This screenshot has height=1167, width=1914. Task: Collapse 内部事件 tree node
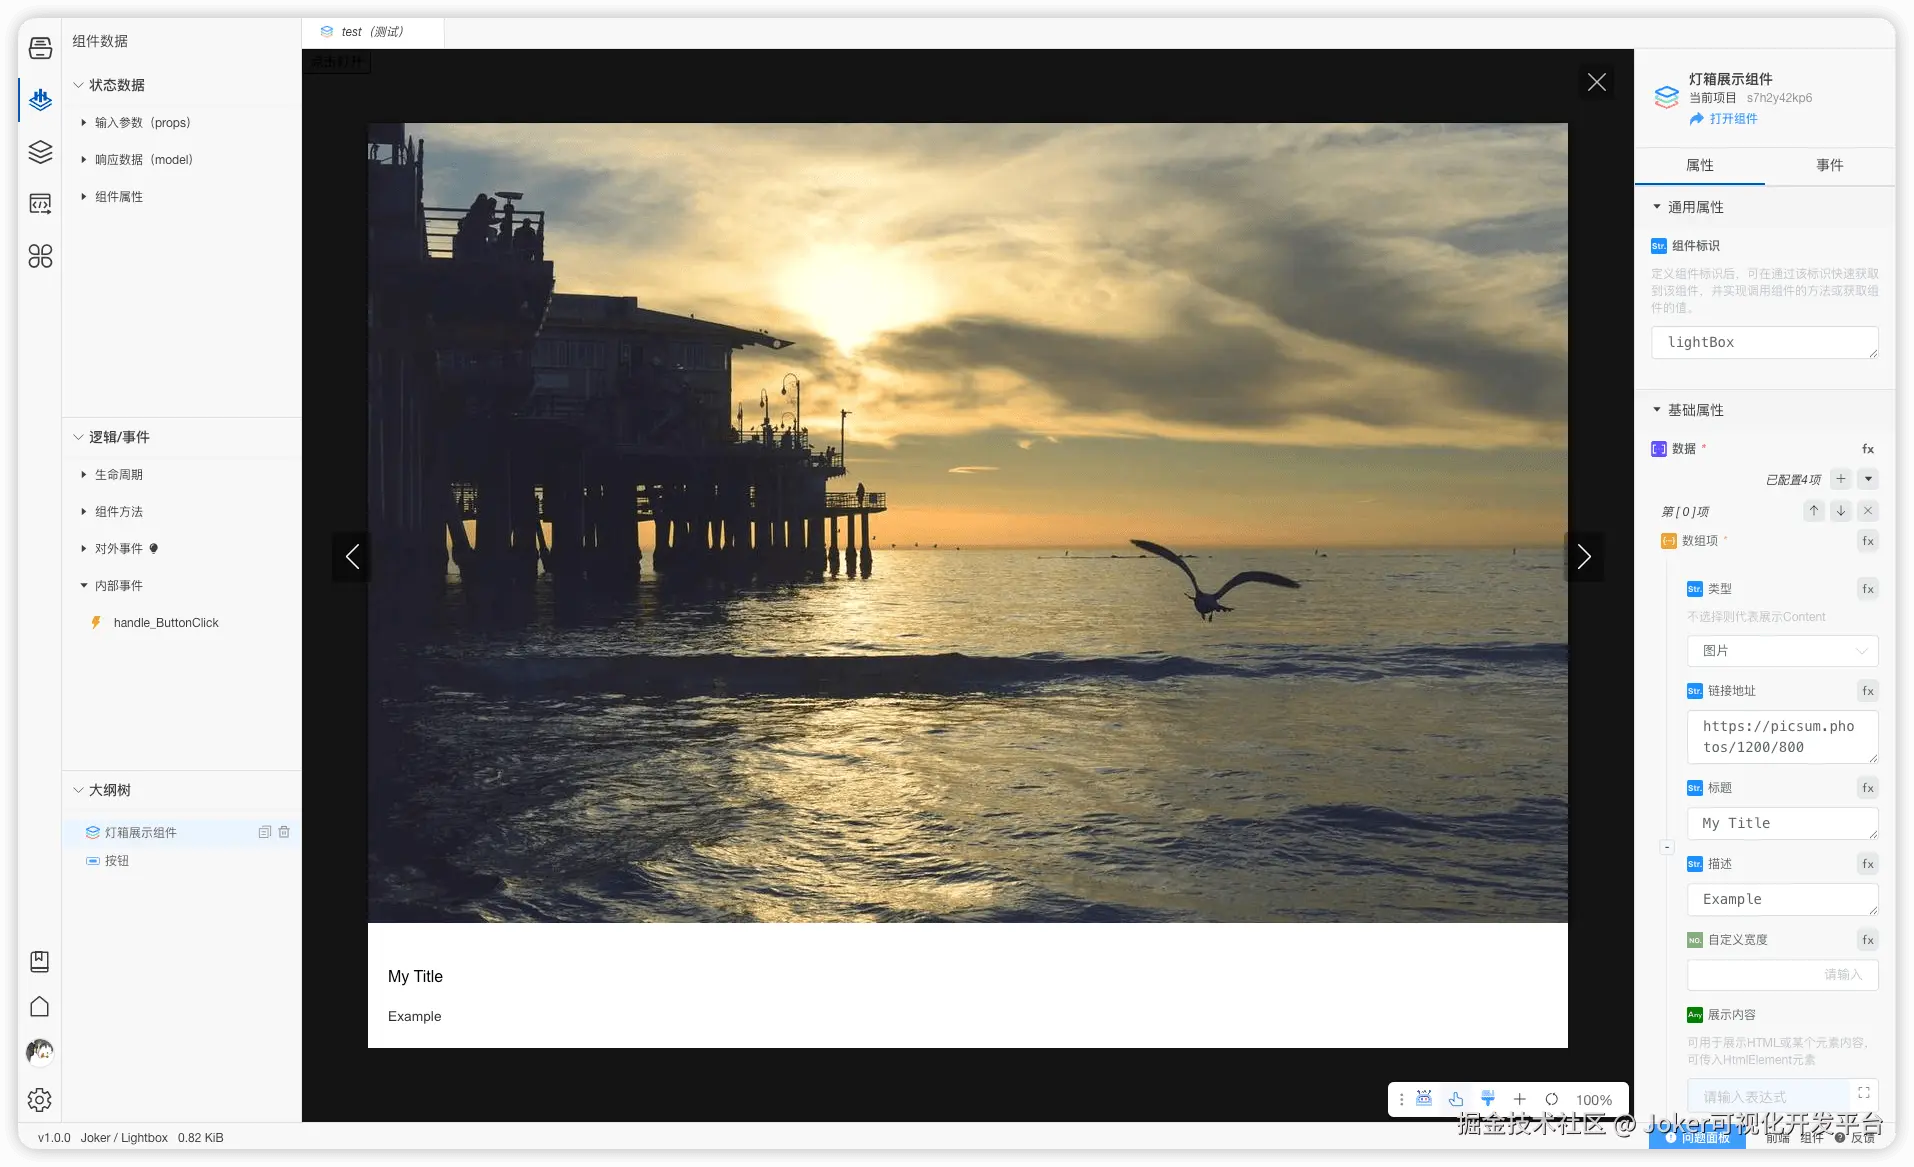[84, 585]
